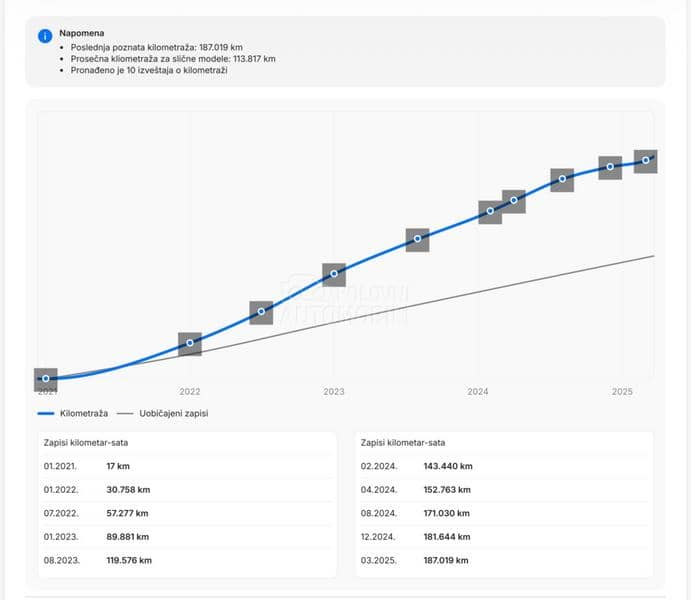This screenshot has height=600, width=691.
Task: Select the January 2022 data point on chart
Action: coord(190,344)
